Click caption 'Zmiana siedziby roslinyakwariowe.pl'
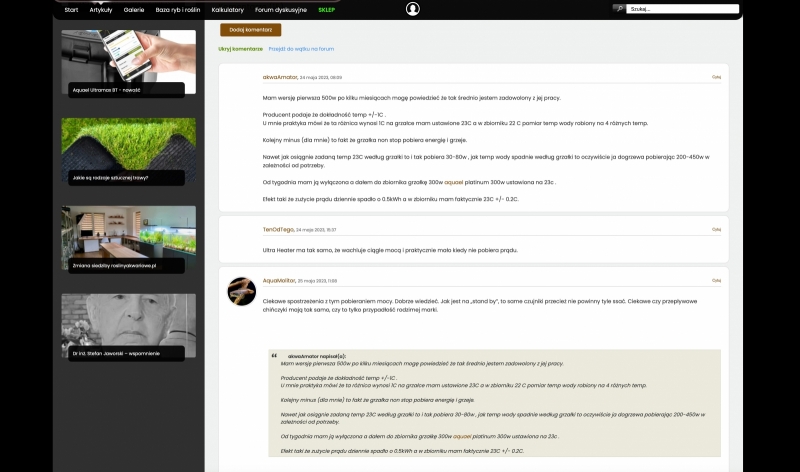The image size is (800, 472). coord(114,266)
